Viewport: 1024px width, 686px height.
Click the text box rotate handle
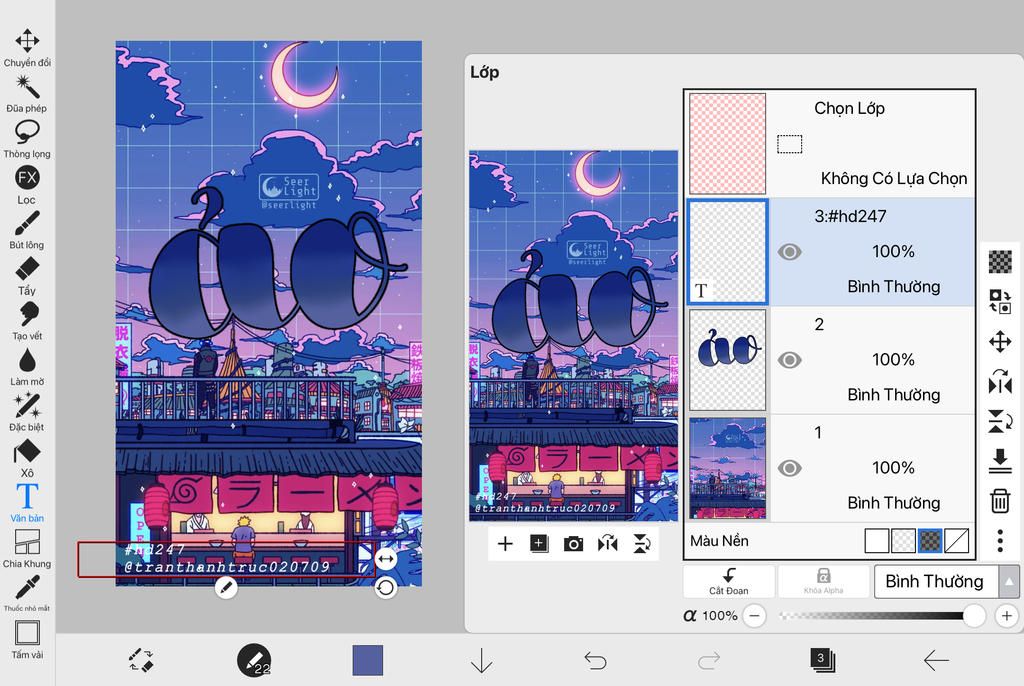coord(385,587)
